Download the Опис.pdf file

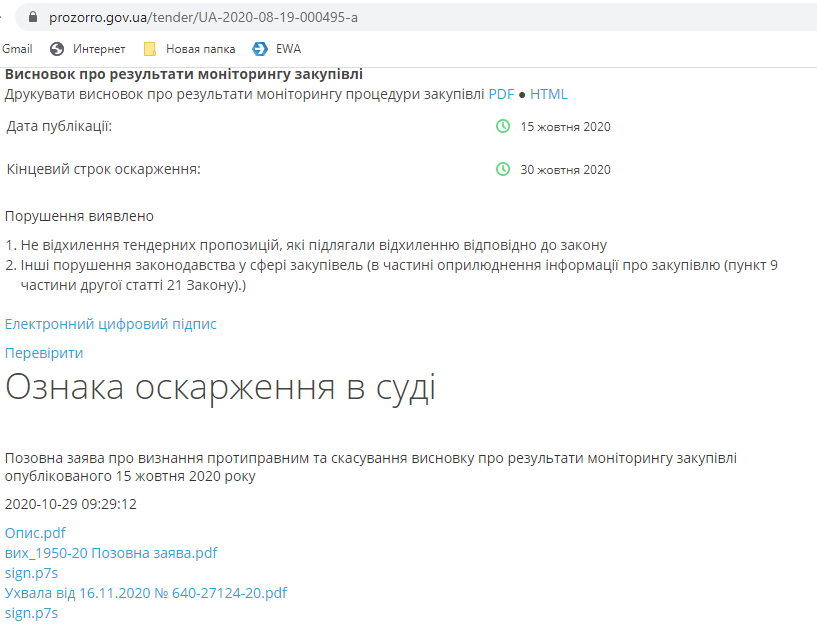coord(35,533)
